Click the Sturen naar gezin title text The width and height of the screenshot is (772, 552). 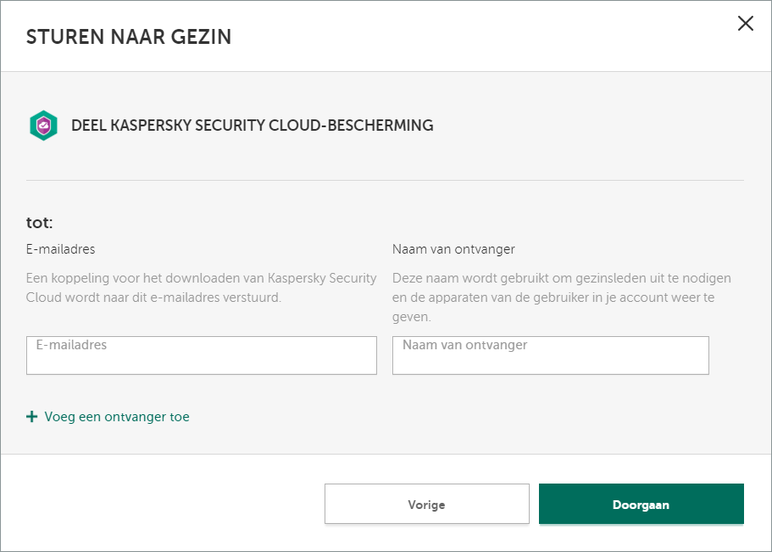[128, 38]
